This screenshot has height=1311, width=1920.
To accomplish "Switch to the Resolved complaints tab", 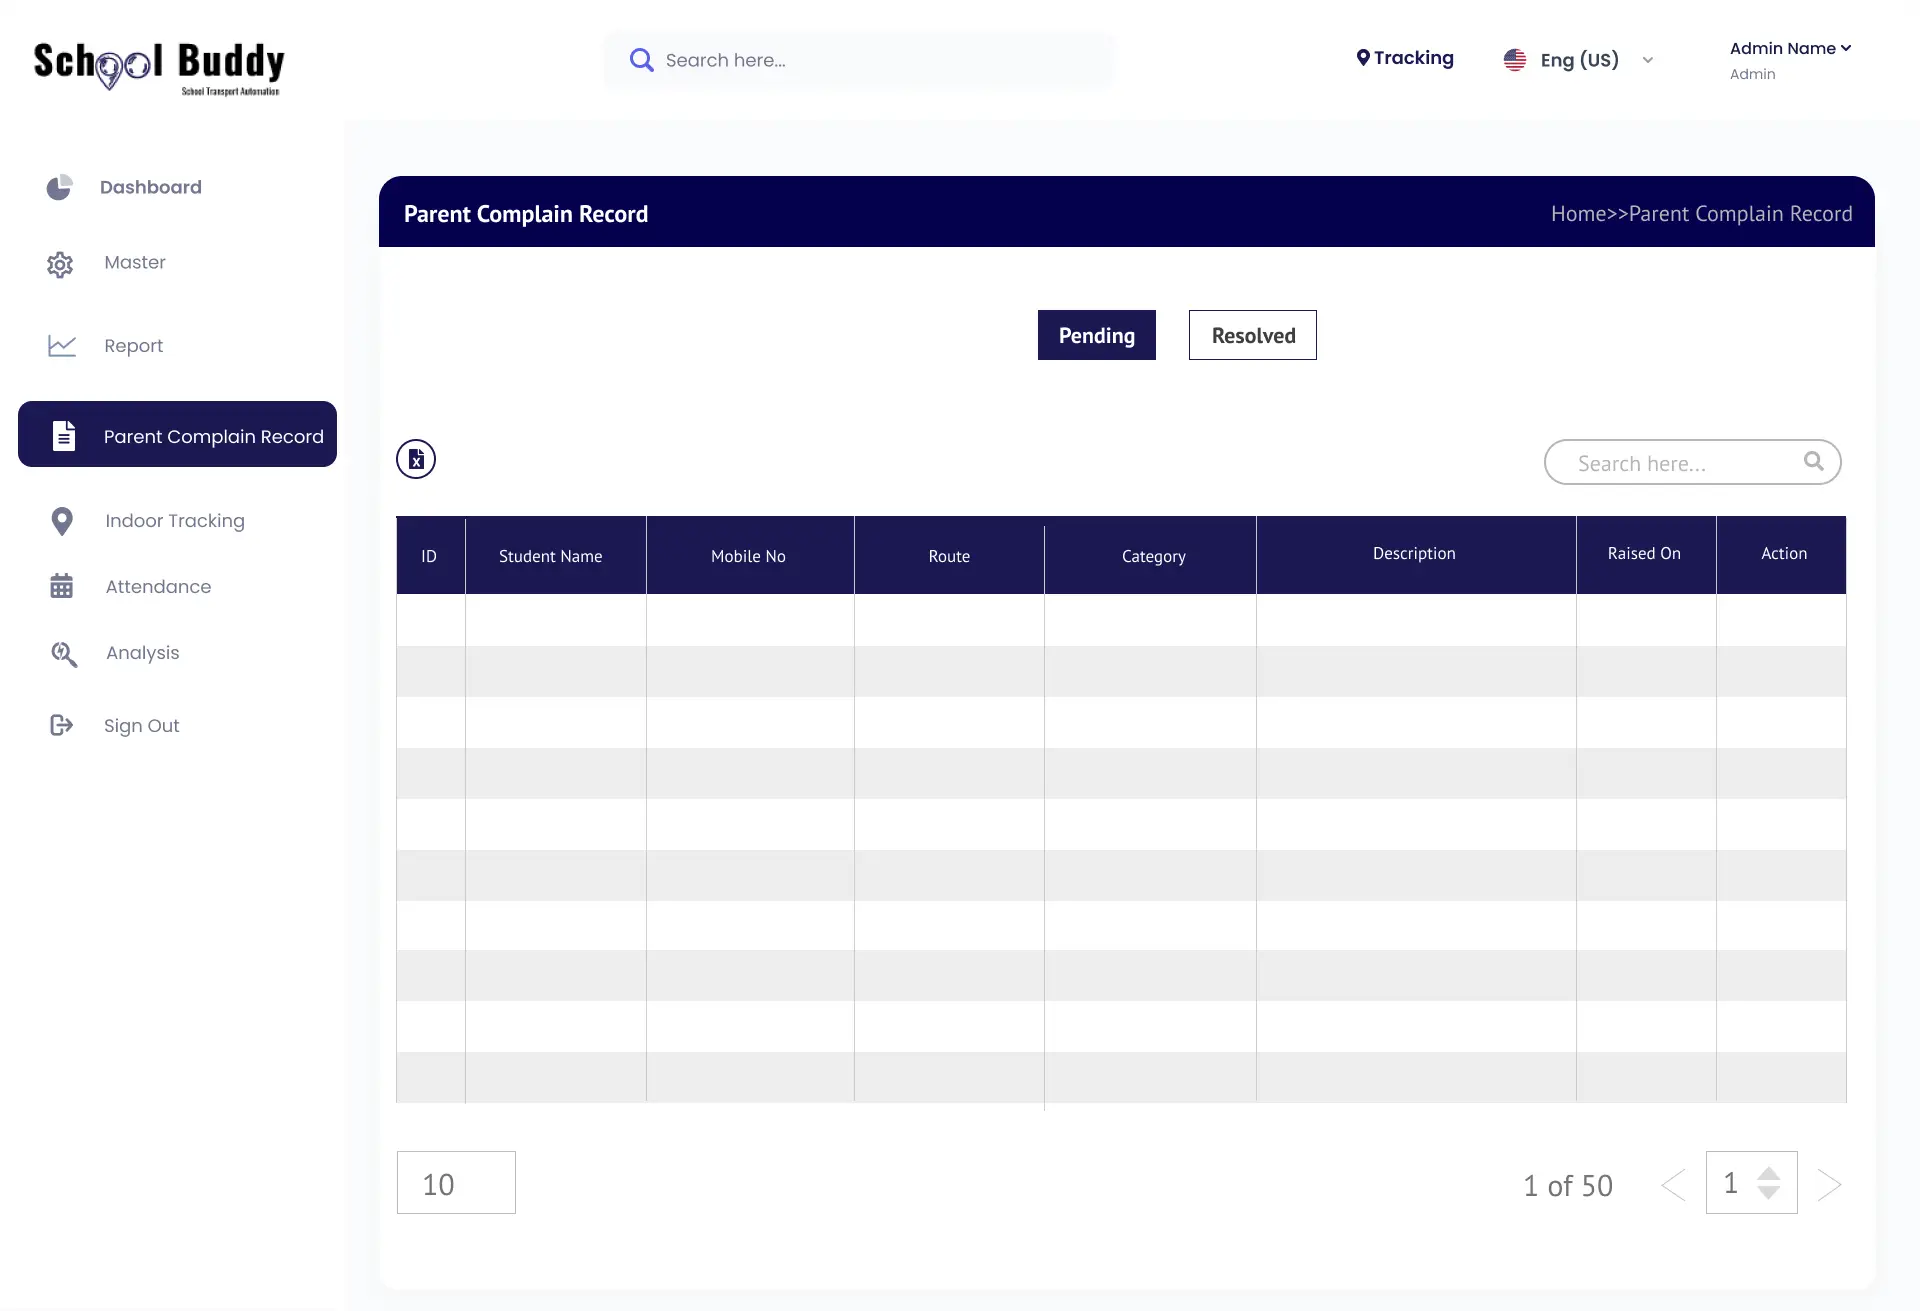I will point(1252,335).
